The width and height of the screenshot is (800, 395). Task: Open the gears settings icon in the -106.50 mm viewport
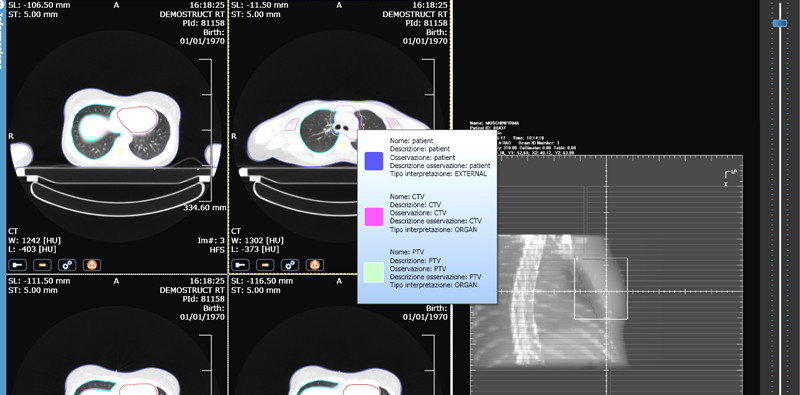point(67,265)
